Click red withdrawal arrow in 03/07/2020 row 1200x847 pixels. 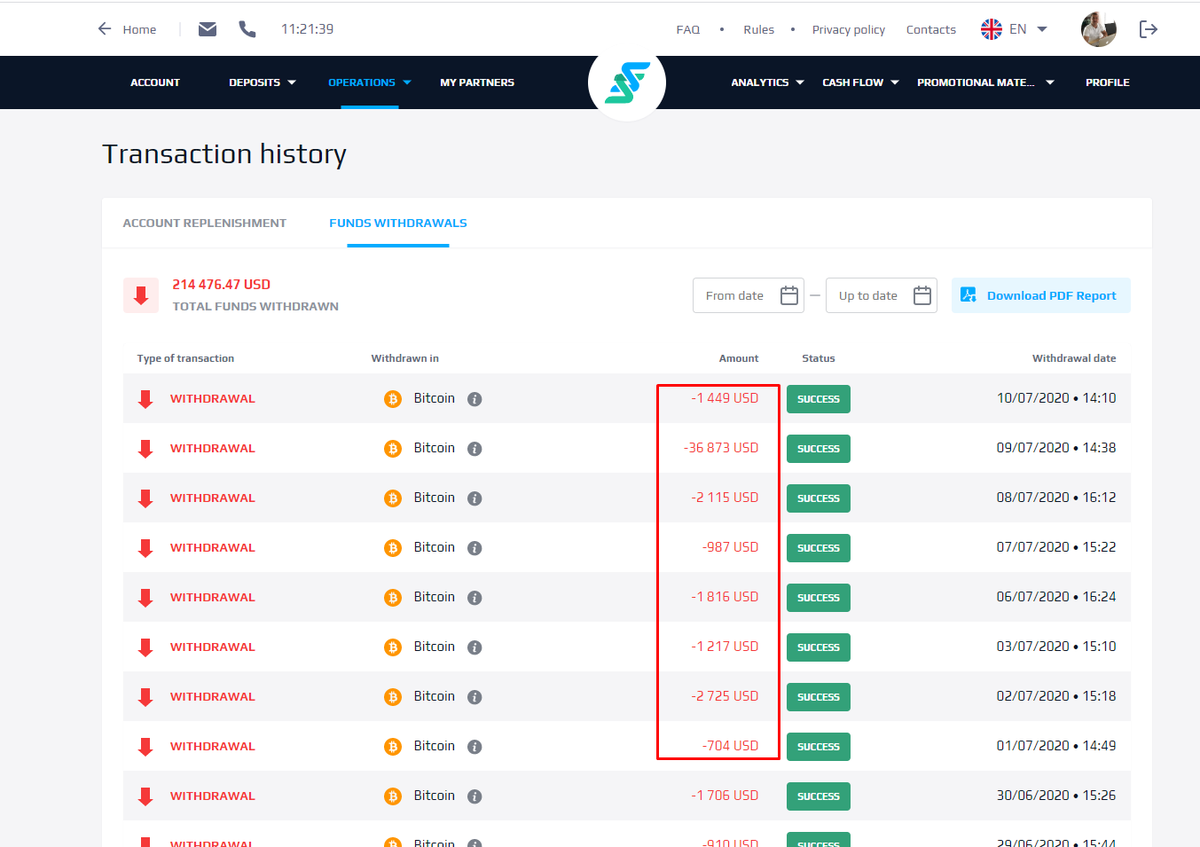[145, 647]
